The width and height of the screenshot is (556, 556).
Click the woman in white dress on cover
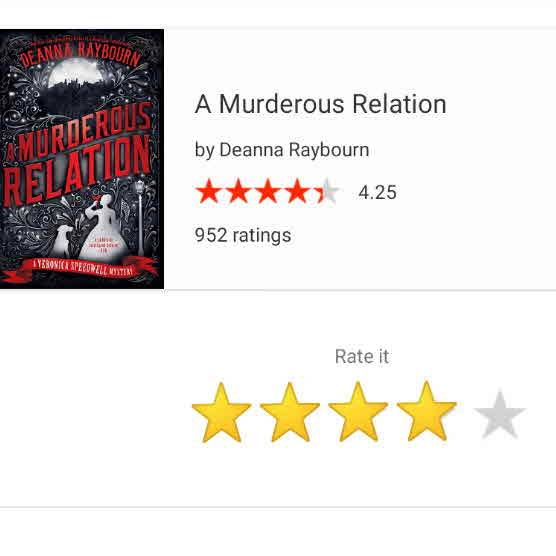click(x=103, y=227)
